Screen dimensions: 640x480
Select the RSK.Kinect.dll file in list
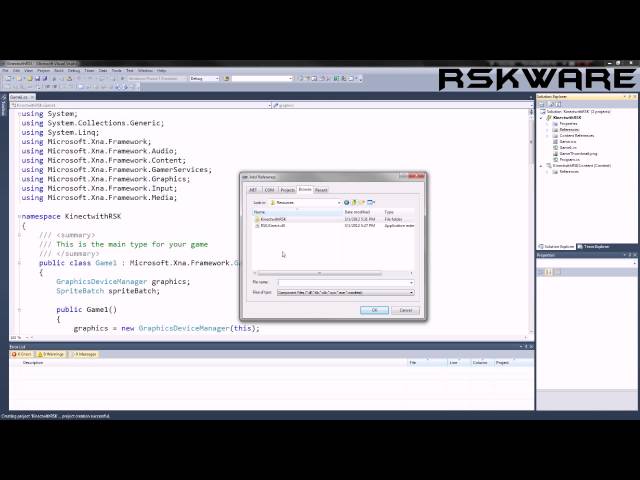(x=272, y=225)
